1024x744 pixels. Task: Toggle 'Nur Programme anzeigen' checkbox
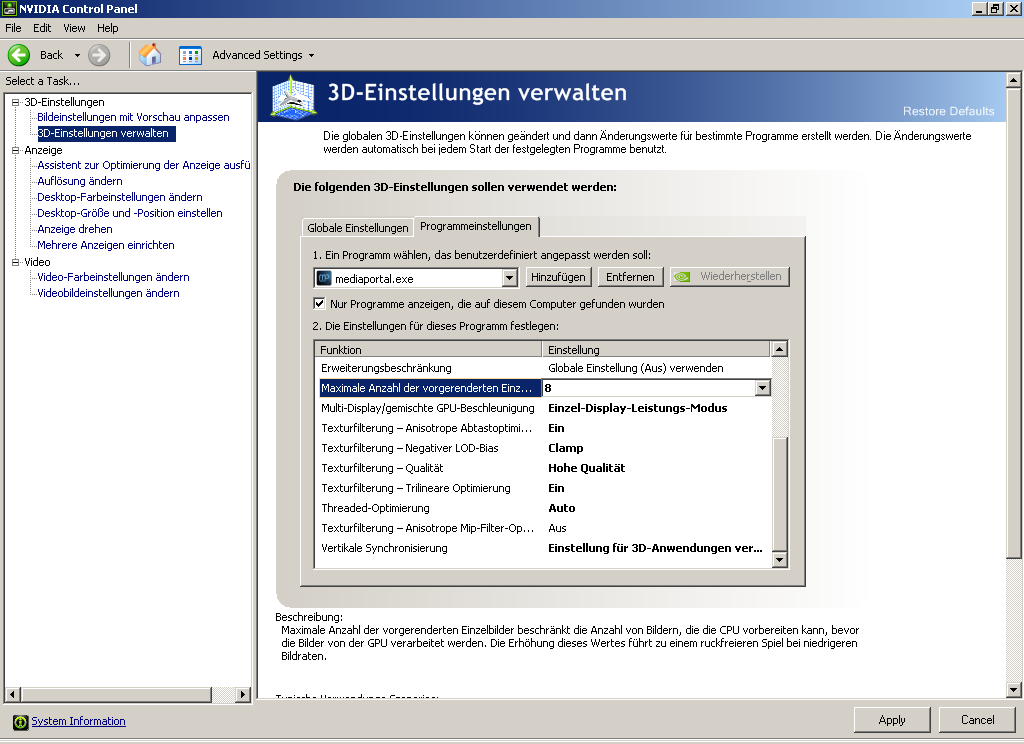(x=320, y=304)
